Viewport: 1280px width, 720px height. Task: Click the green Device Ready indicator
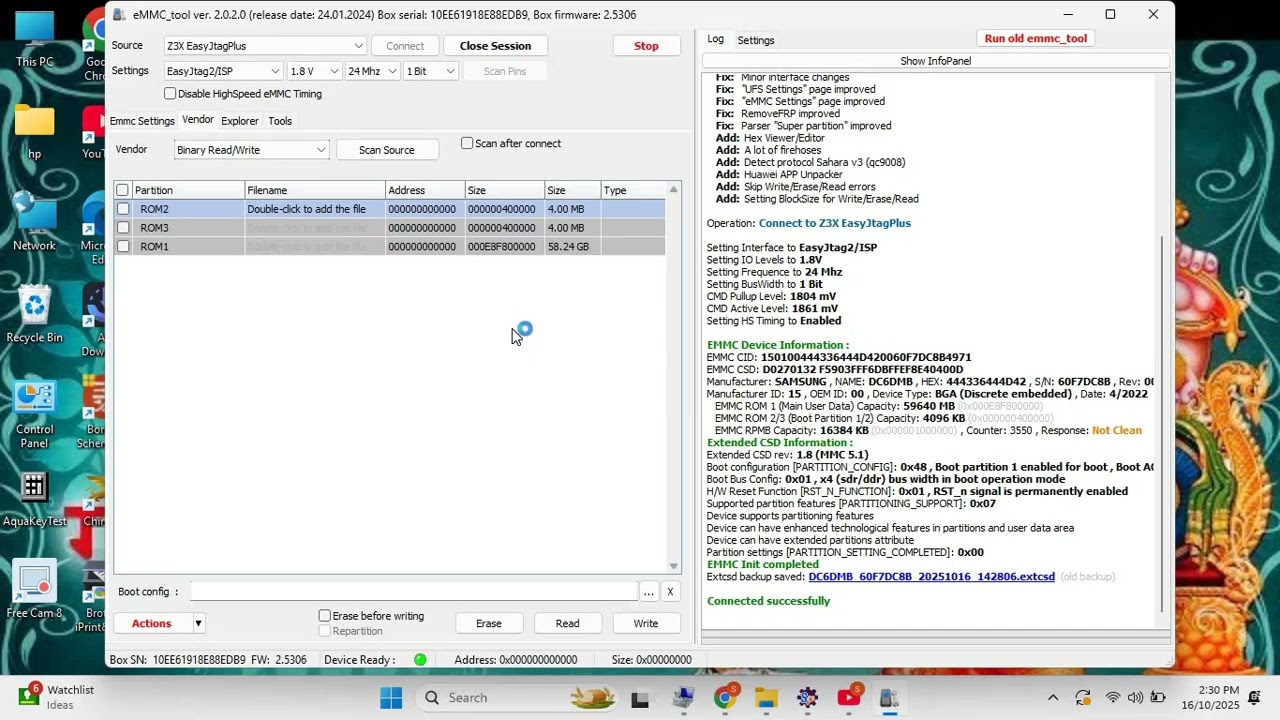420,660
